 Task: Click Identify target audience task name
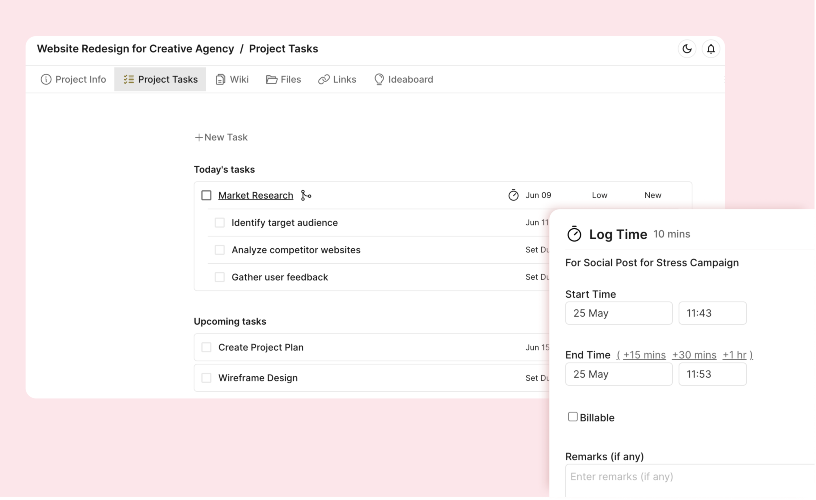tap(285, 223)
